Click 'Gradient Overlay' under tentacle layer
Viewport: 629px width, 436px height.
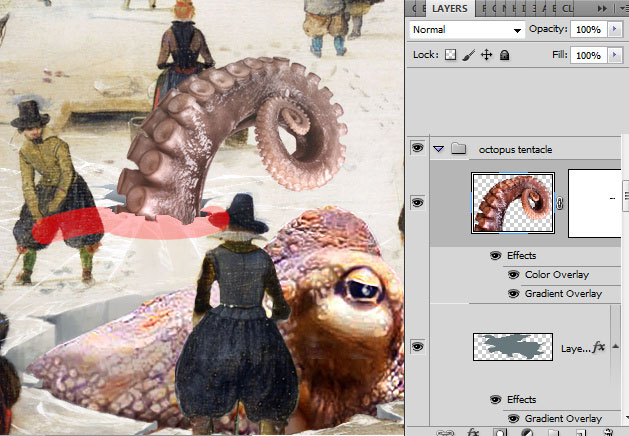pyautogui.click(x=563, y=294)
